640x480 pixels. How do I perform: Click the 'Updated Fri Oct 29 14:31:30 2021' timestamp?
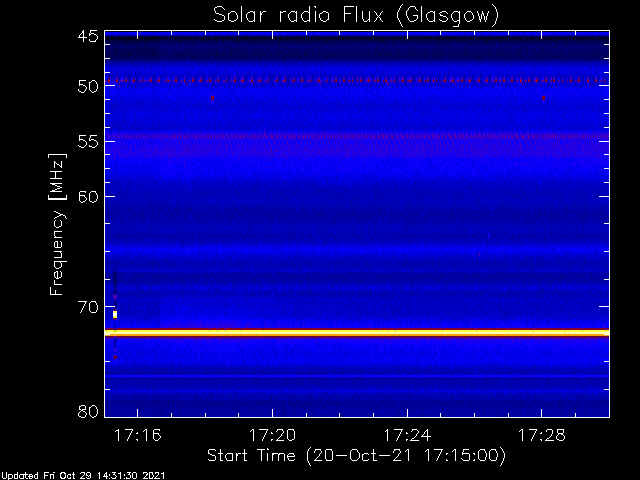(x=83, y=476)
